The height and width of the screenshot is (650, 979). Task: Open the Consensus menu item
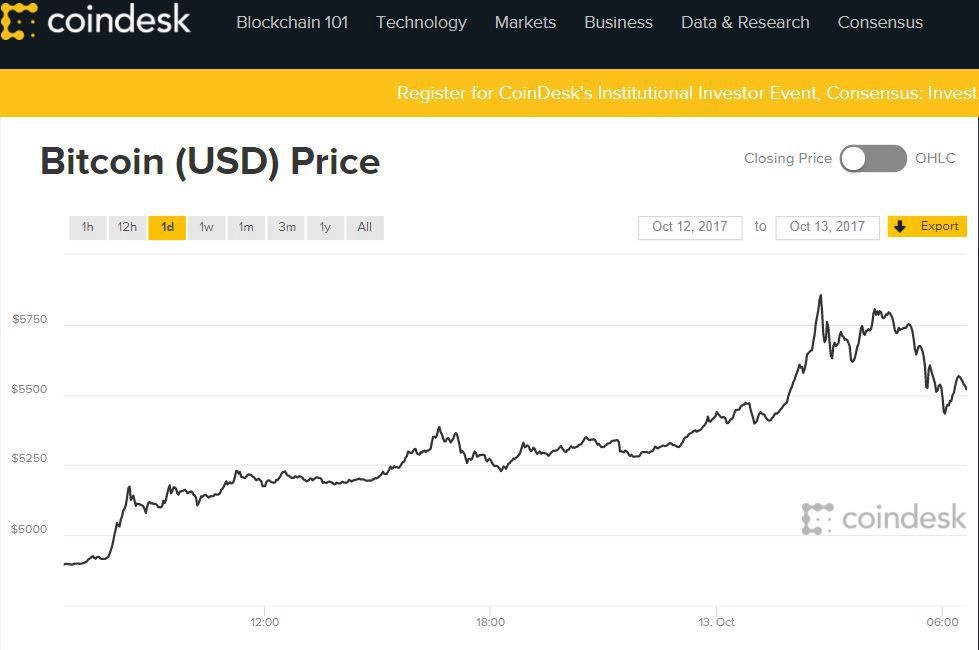880,22
